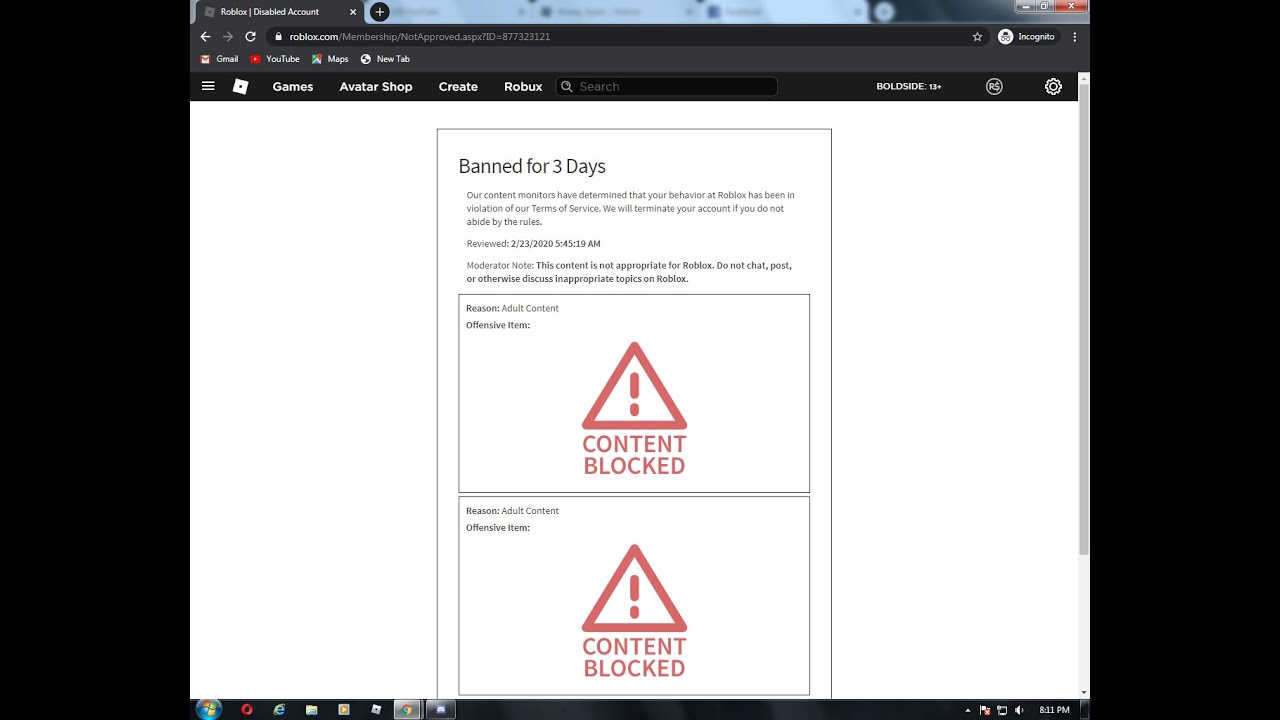This screenshot has width=1280, height=720.
Task: Click the "Banned for 3 Days" heading
Action: [x=532, y=167]
